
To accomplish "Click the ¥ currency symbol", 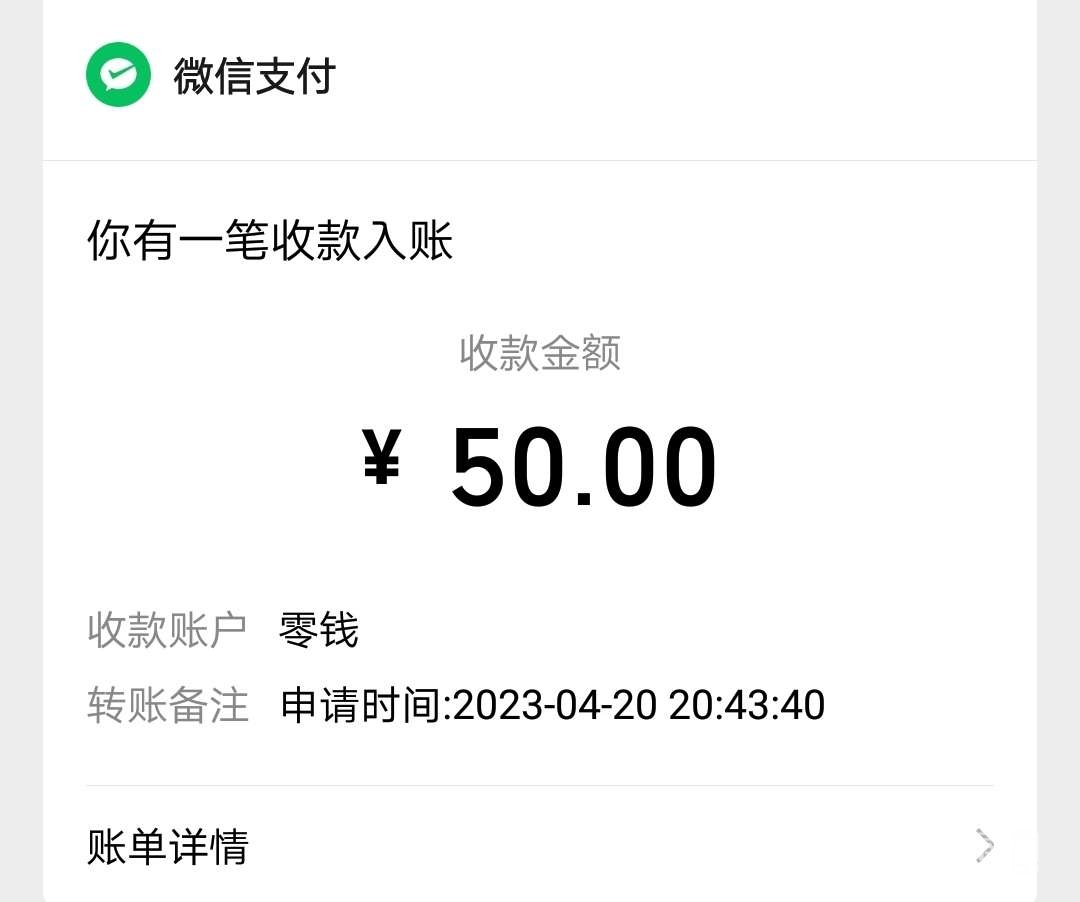I will [x=381, y=458].
